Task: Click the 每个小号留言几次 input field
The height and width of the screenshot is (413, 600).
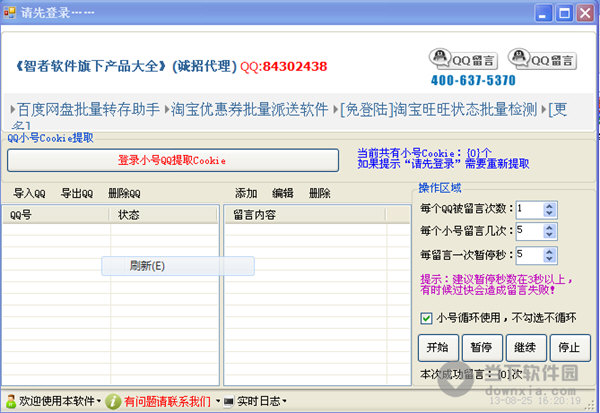Action: [530, 231]
